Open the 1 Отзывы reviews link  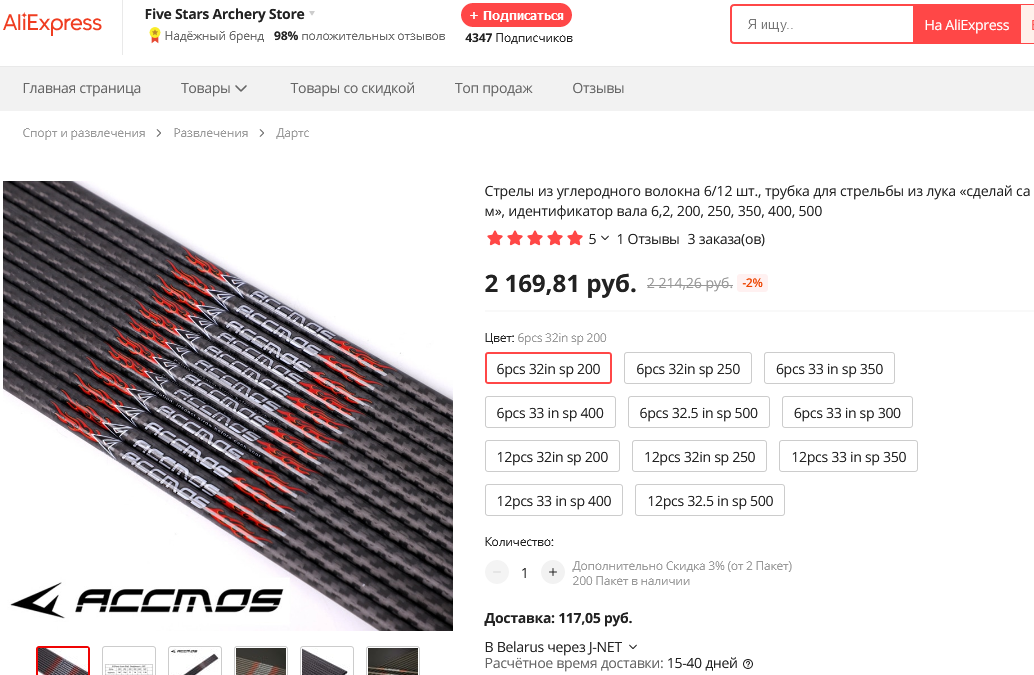[648, 239]
